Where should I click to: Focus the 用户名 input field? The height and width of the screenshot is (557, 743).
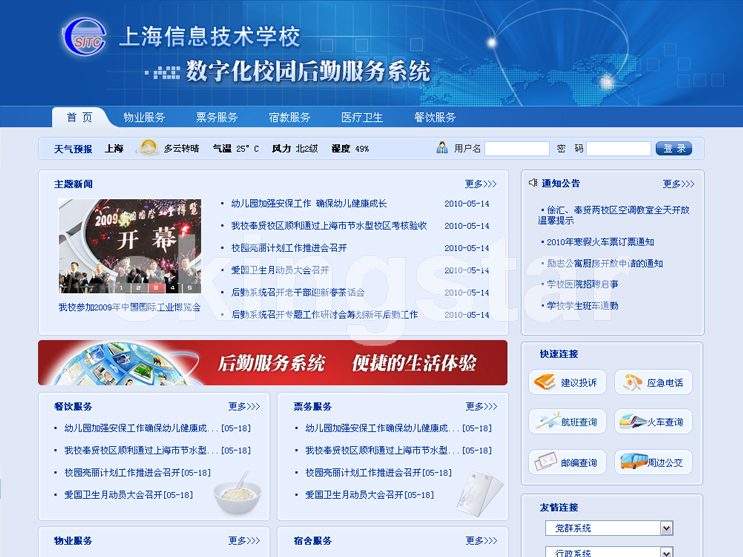point(516,149)
